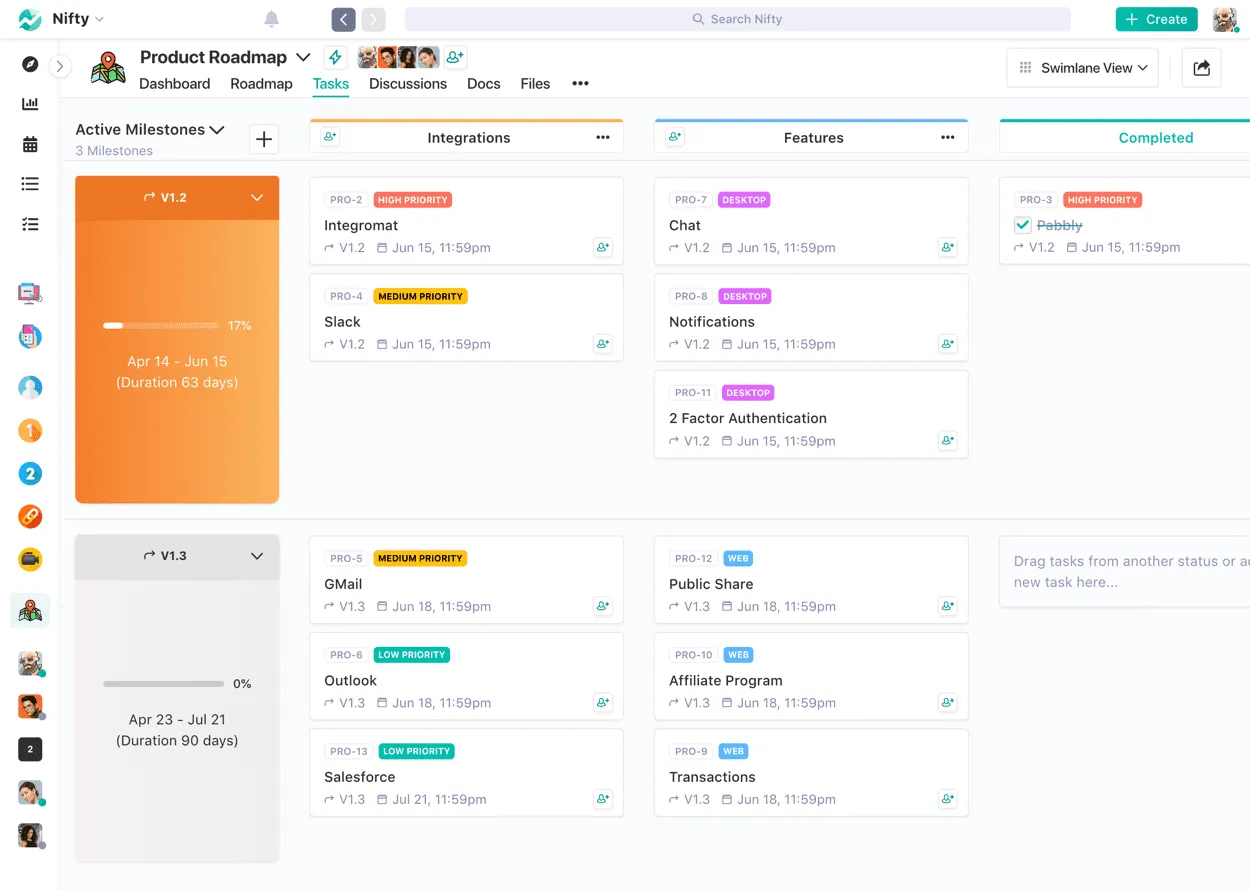Open the Docs tab
The height and width of the screenshot is (890, 1250).
point(483,84)
